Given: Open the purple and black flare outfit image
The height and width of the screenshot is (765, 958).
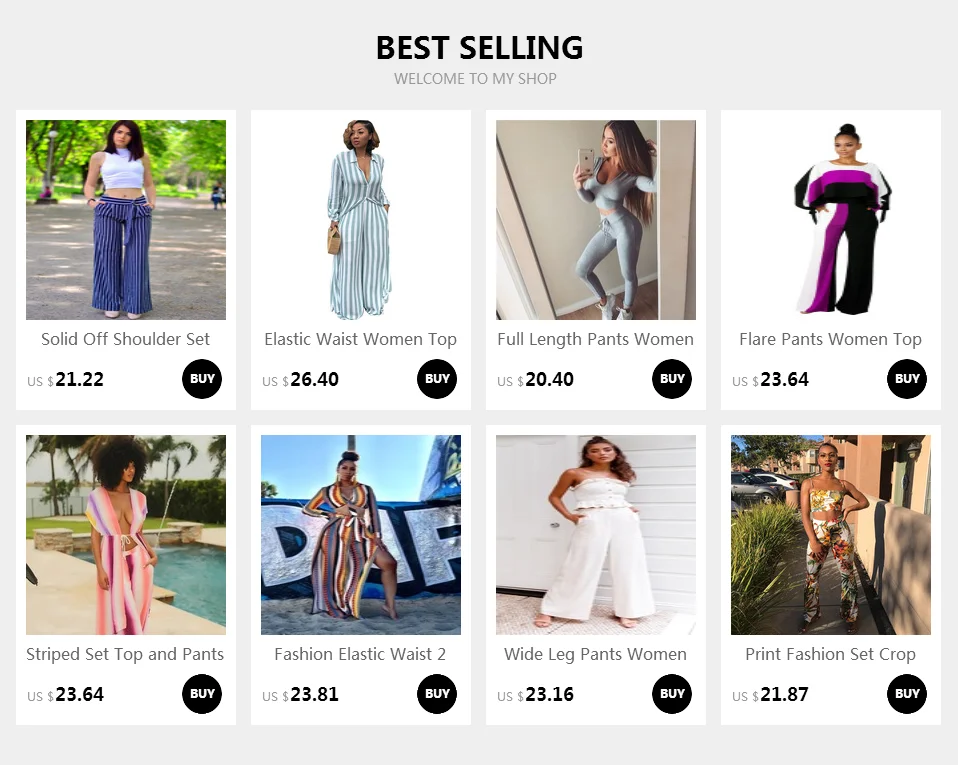Looking at the screenshot, I should pos(831,220).
